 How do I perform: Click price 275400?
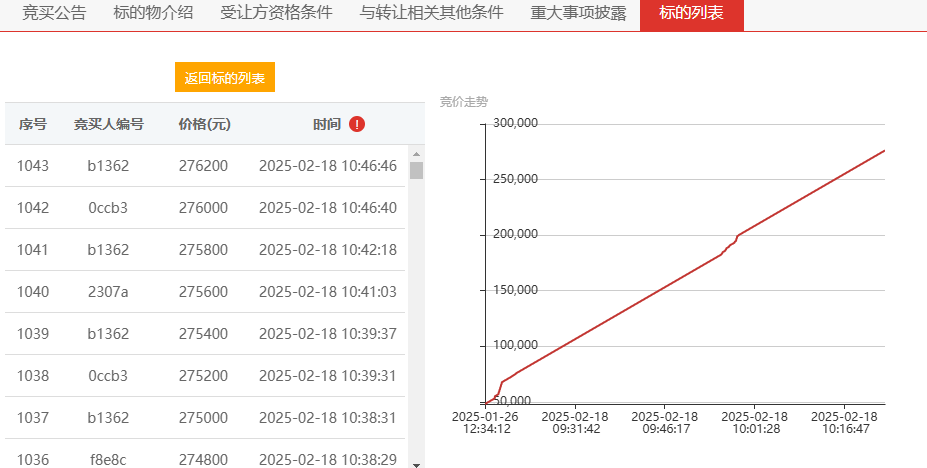pos(203,334)
